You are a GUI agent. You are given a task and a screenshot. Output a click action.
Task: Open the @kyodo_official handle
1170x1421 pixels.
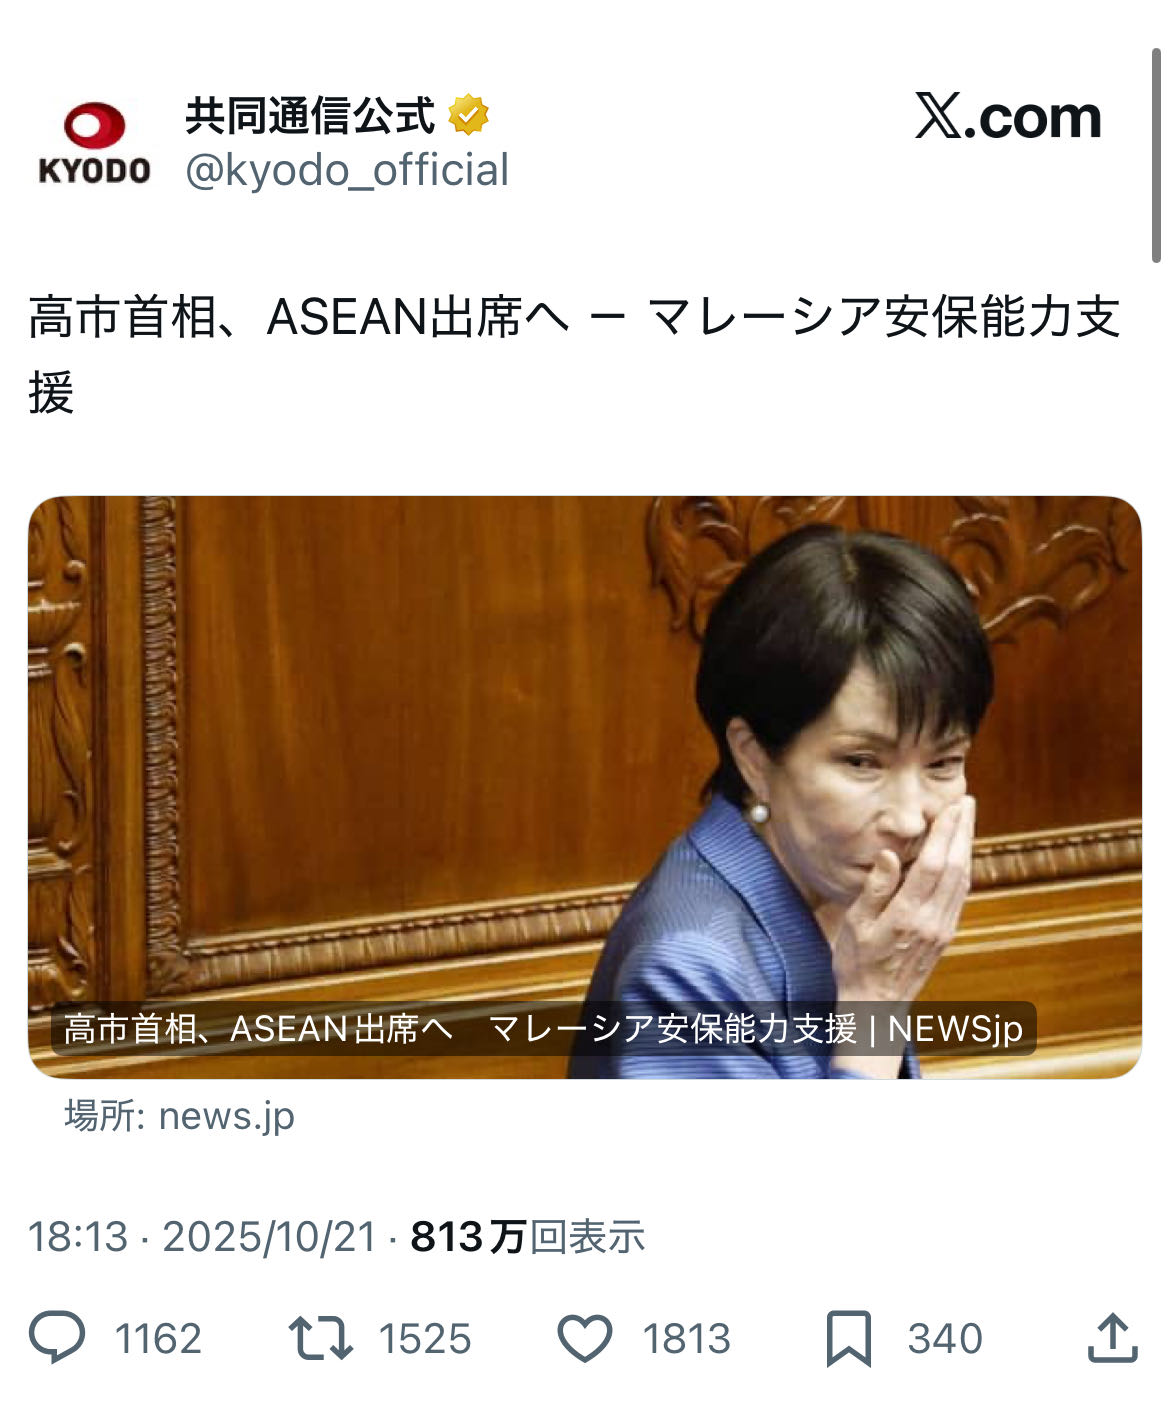pos(347,170)
